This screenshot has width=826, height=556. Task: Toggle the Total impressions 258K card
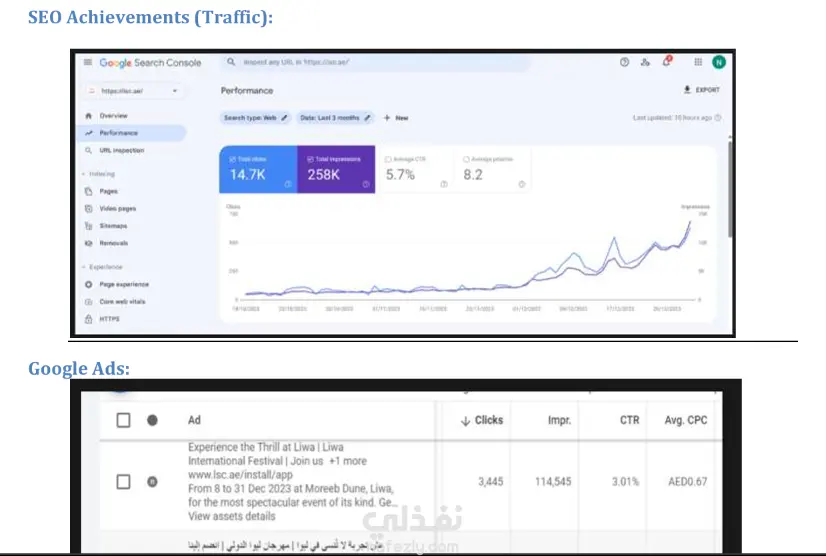(x=336, y=169)
